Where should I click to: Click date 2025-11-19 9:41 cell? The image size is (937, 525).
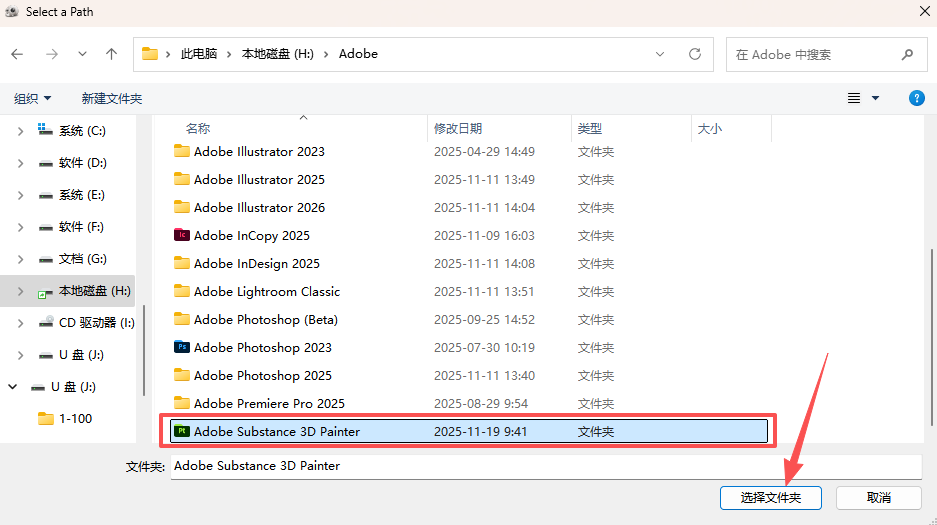click(480, 432)
